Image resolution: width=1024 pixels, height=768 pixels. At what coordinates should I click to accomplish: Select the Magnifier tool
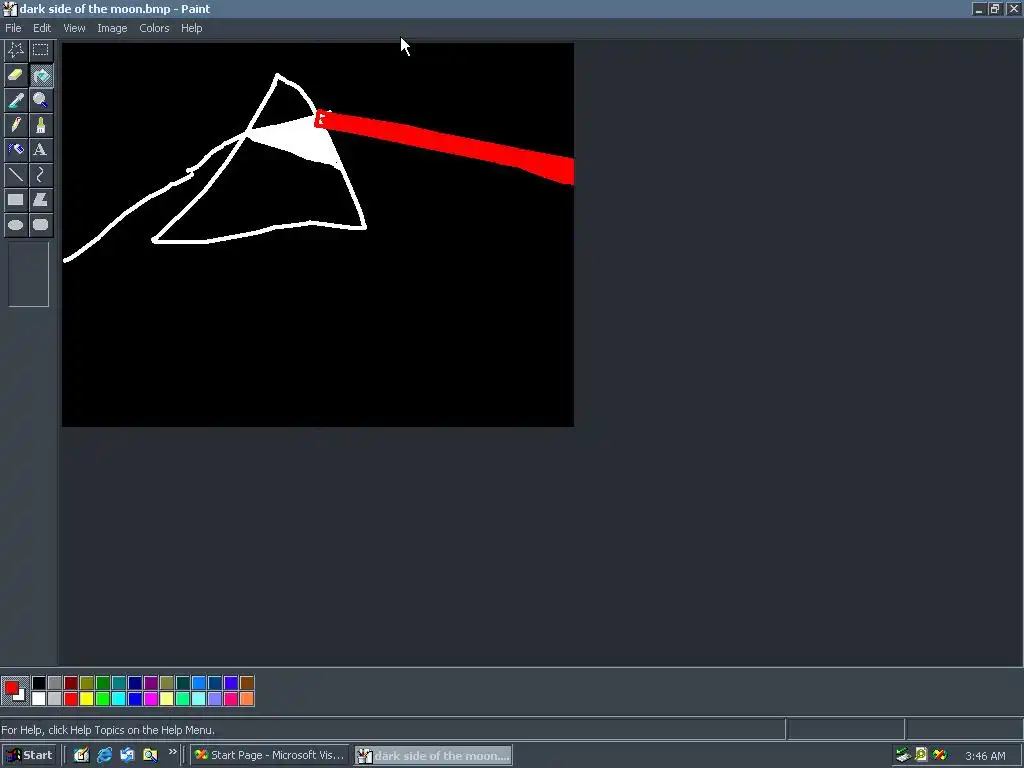(x=40, y=100)
